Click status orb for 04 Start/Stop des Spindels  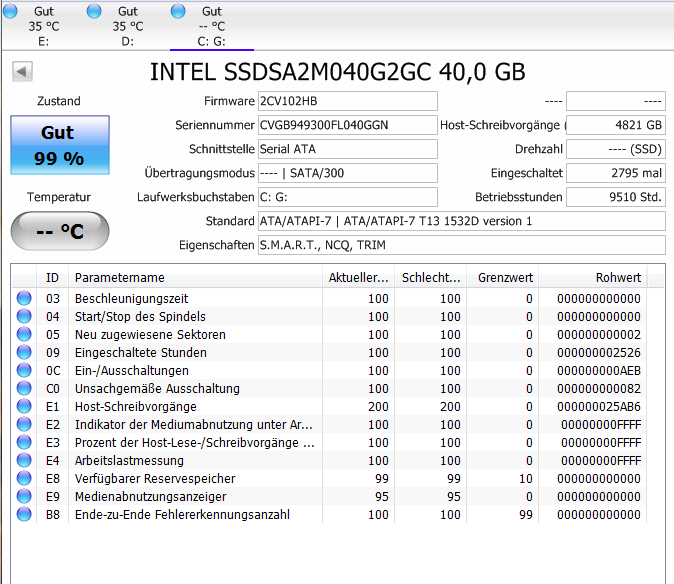(24, 316)
